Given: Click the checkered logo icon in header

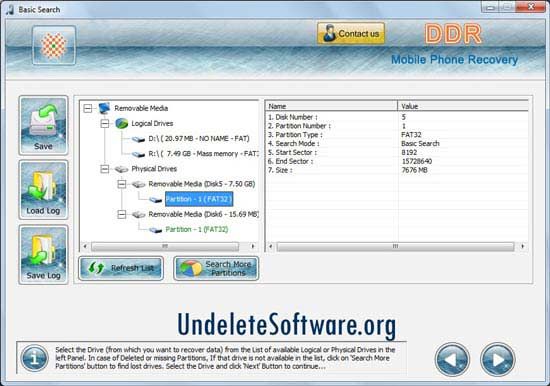Looking at the screenshot, I should [54, 46].
